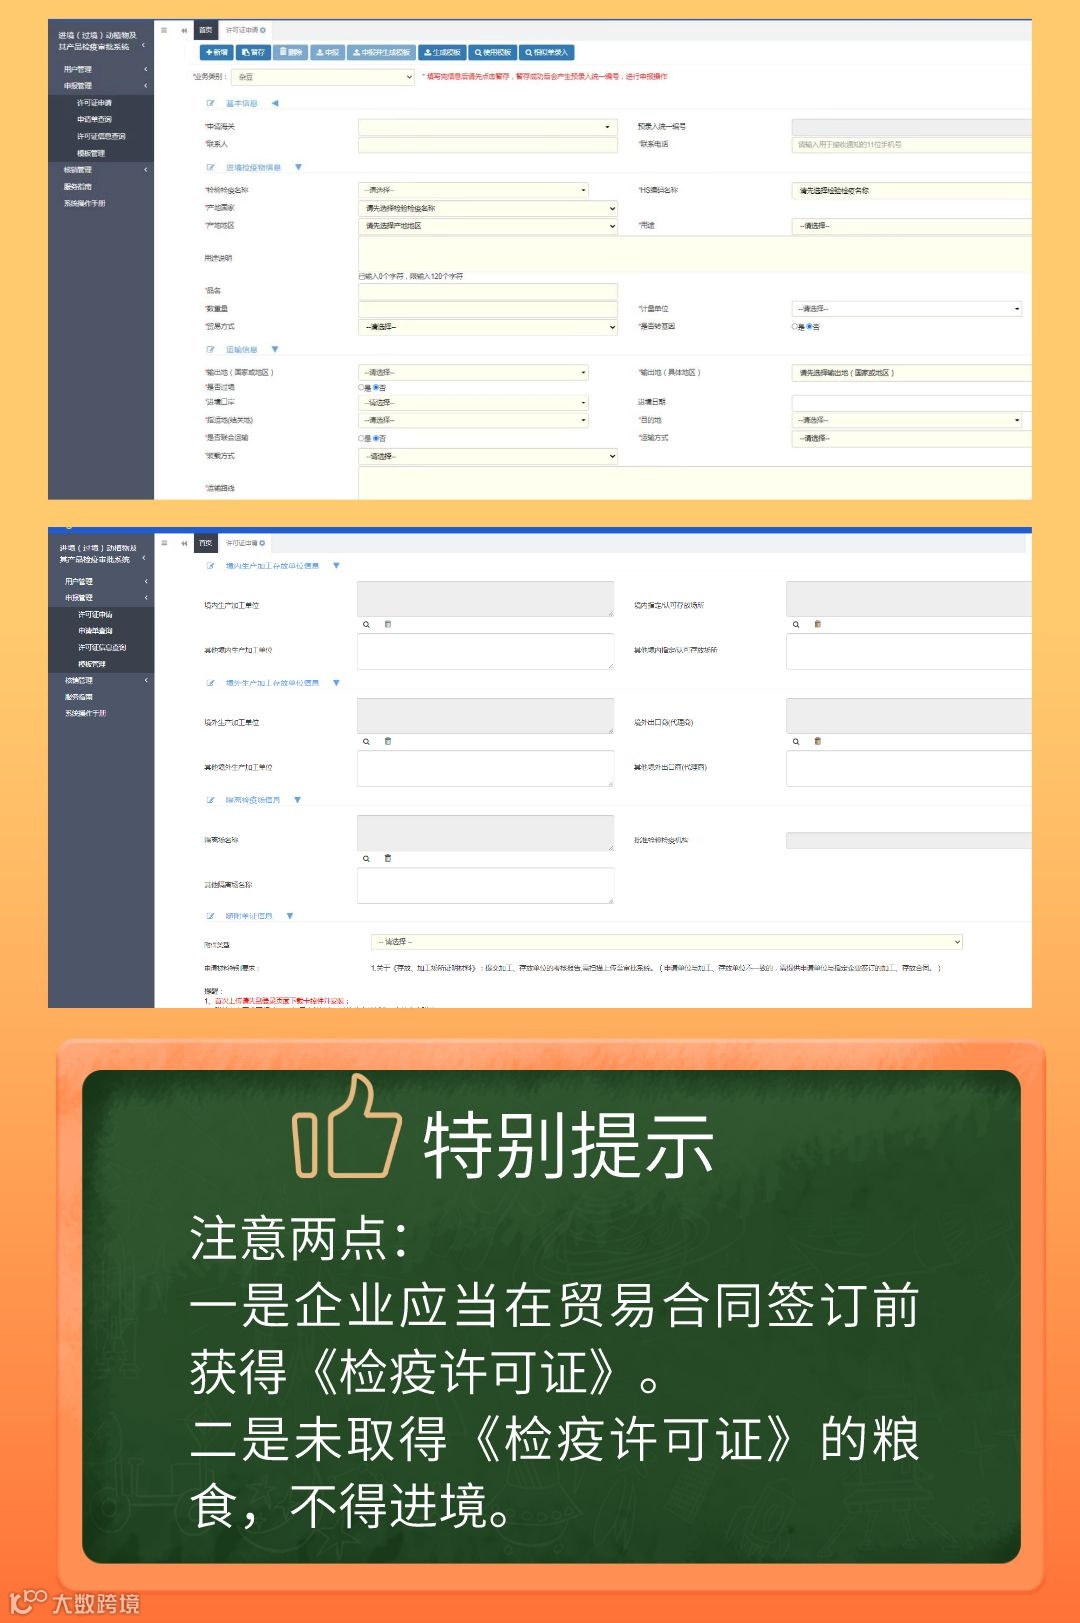Click the edit icon beside 进境检疫物信息

[211, 167]
